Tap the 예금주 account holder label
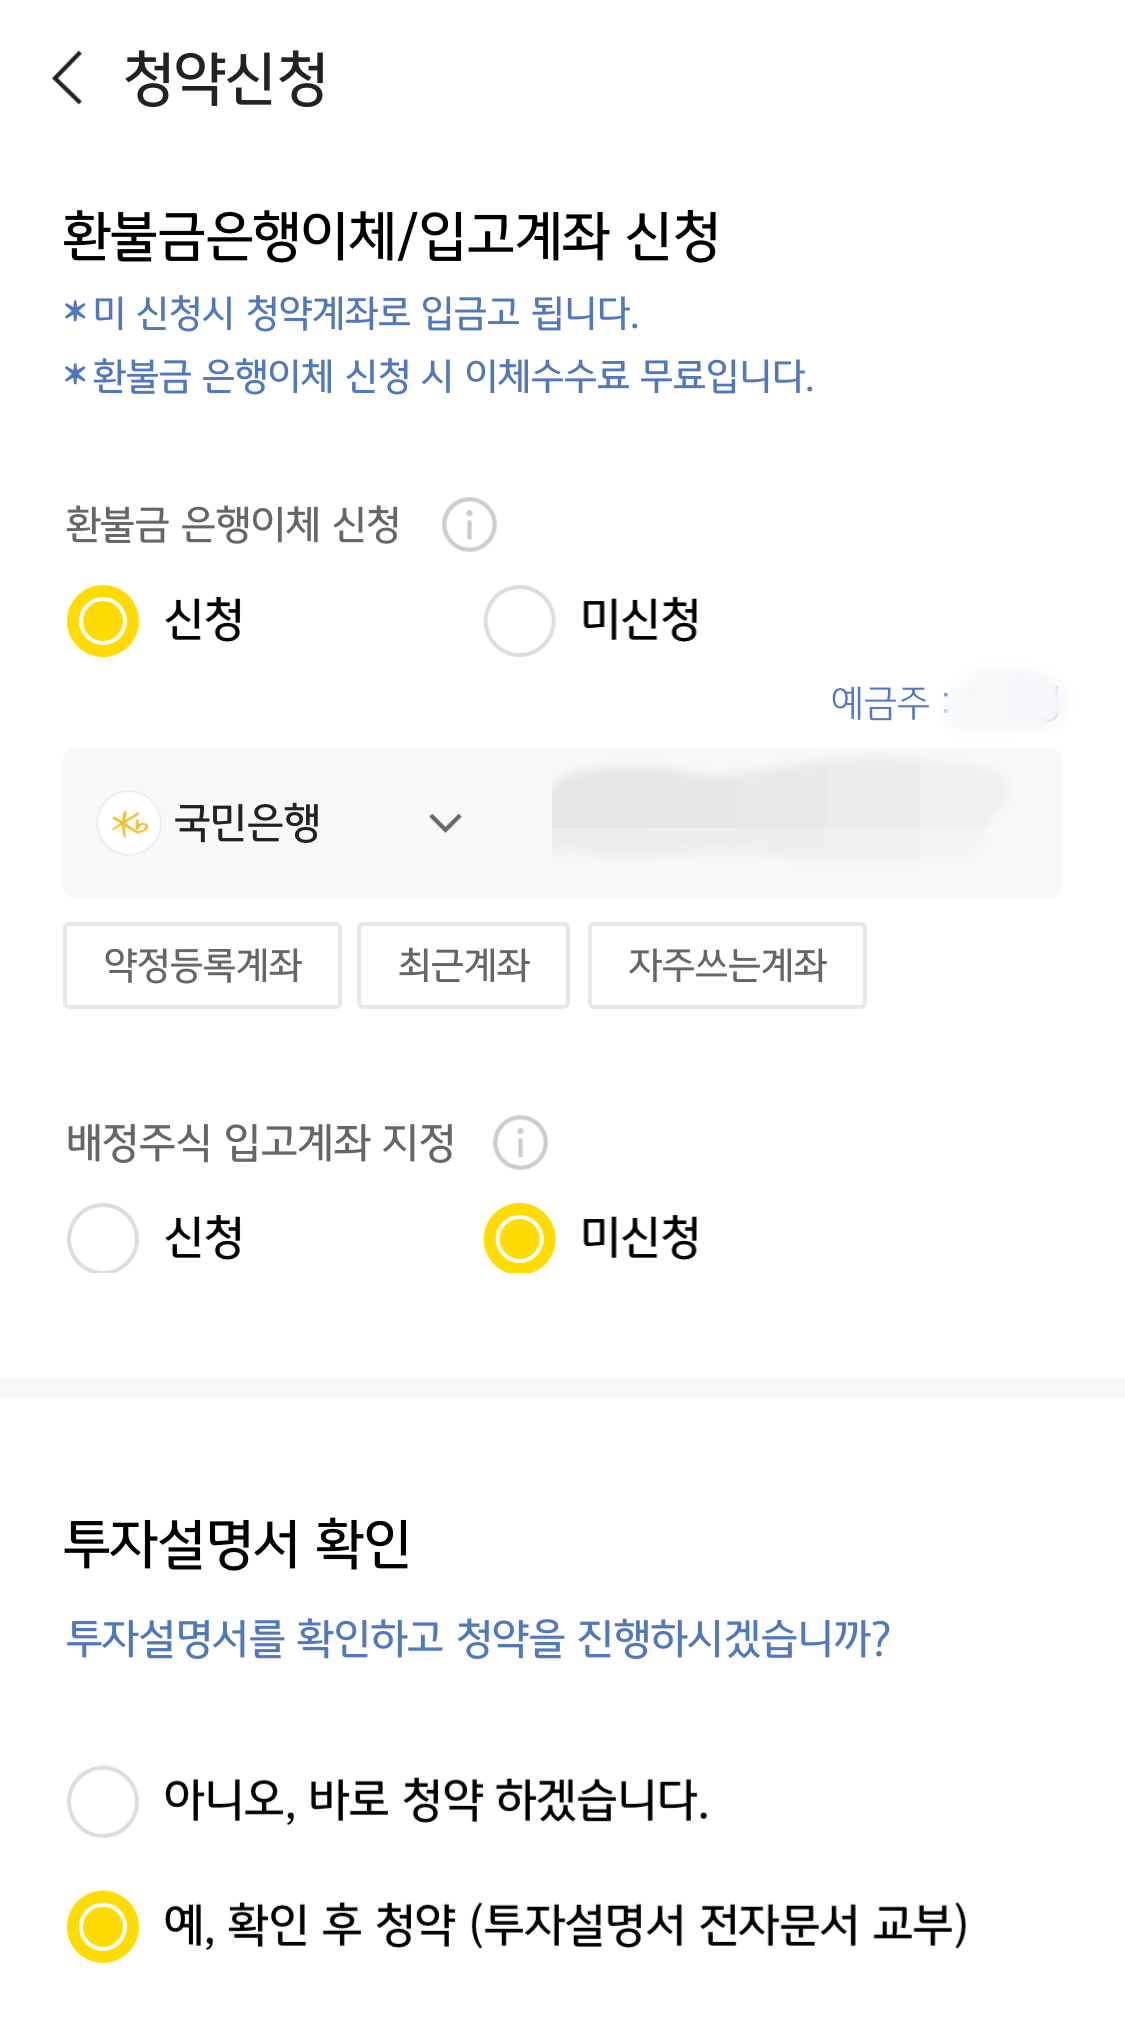Viewport: 1125px width, 2026px height. [880, 703]
